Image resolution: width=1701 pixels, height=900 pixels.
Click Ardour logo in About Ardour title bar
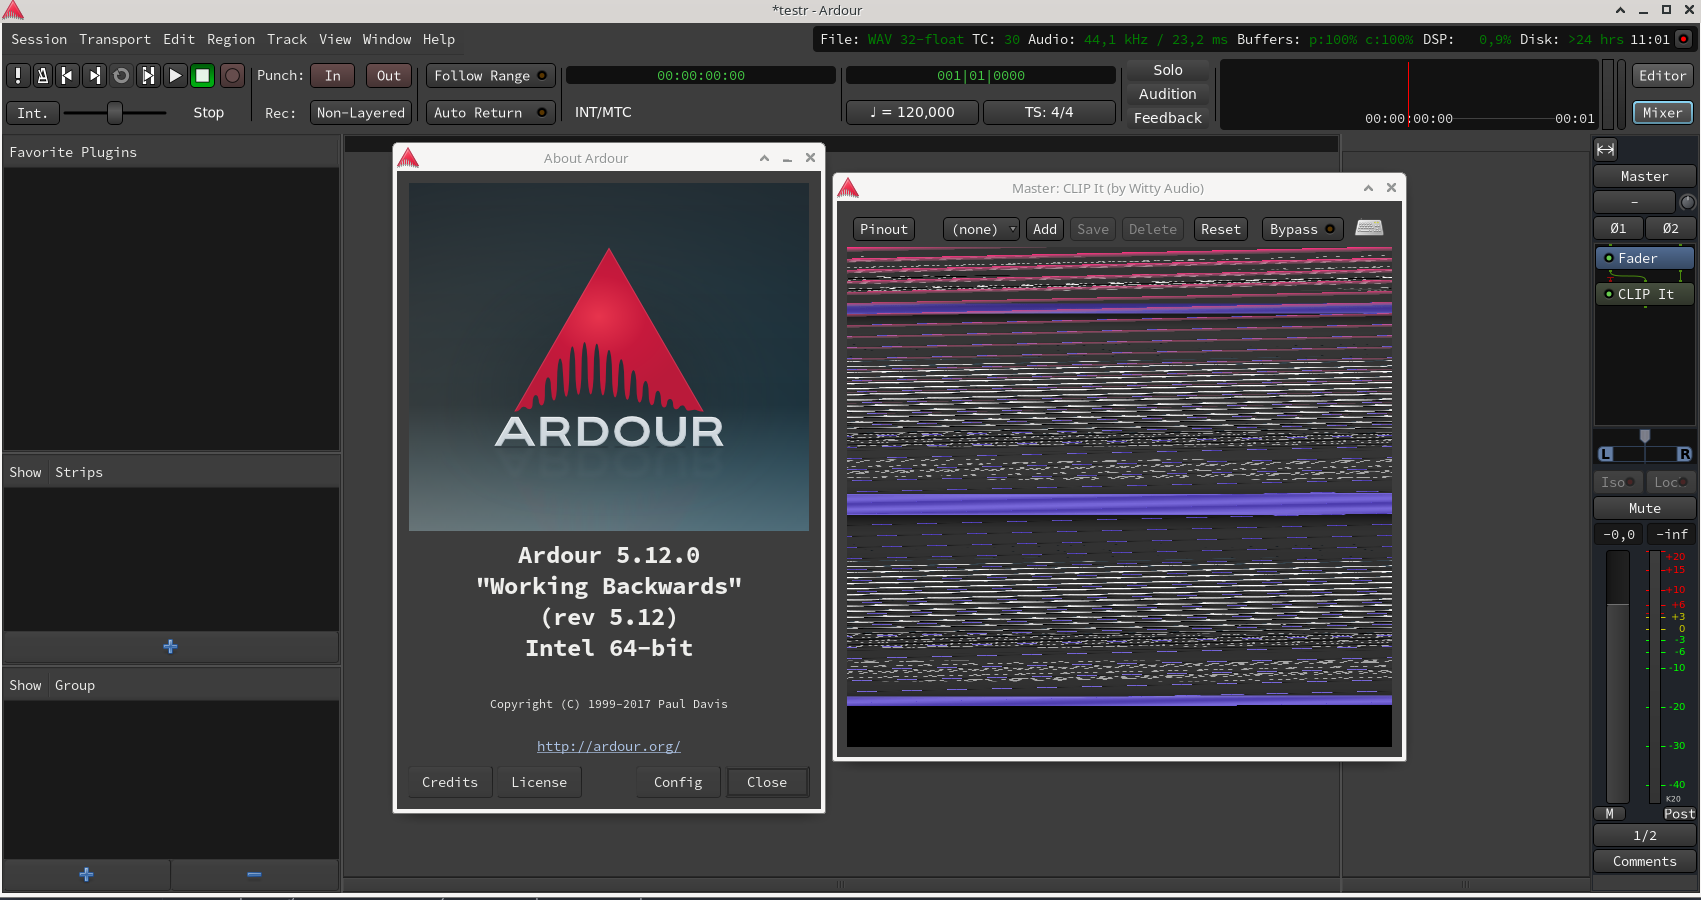(x=408, y=157)
